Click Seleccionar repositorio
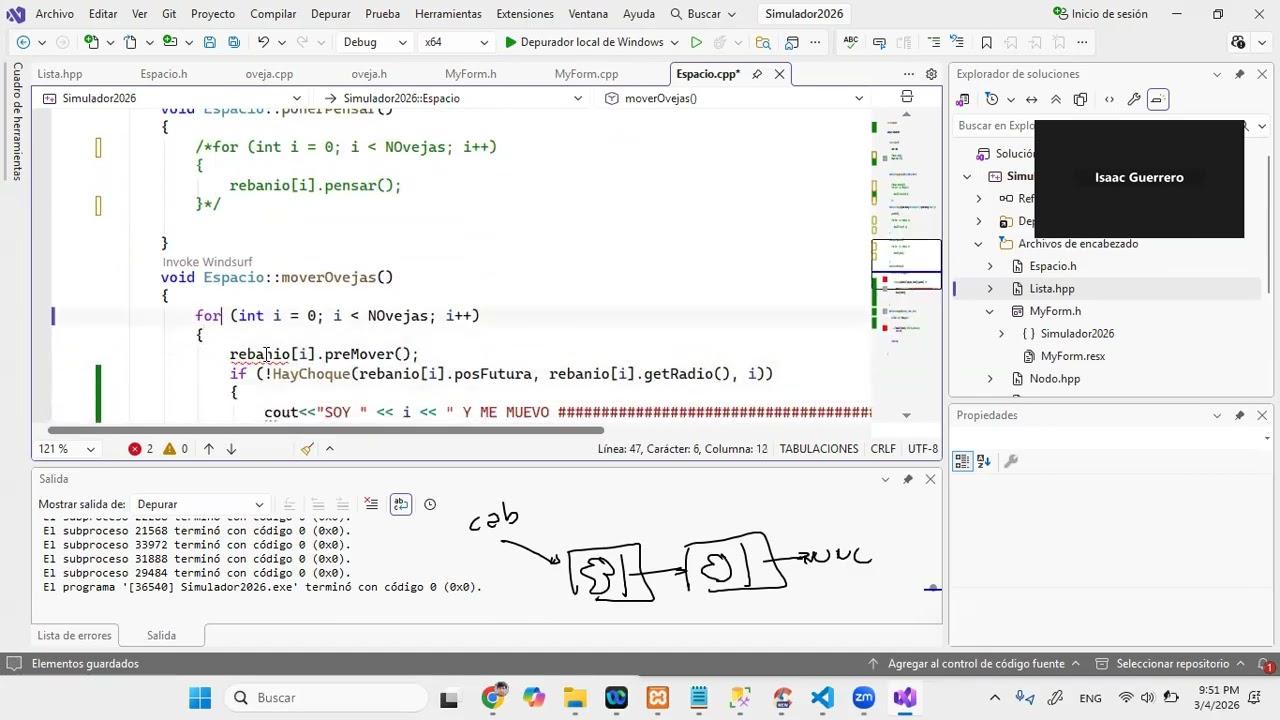 (x=1172, y=664)
